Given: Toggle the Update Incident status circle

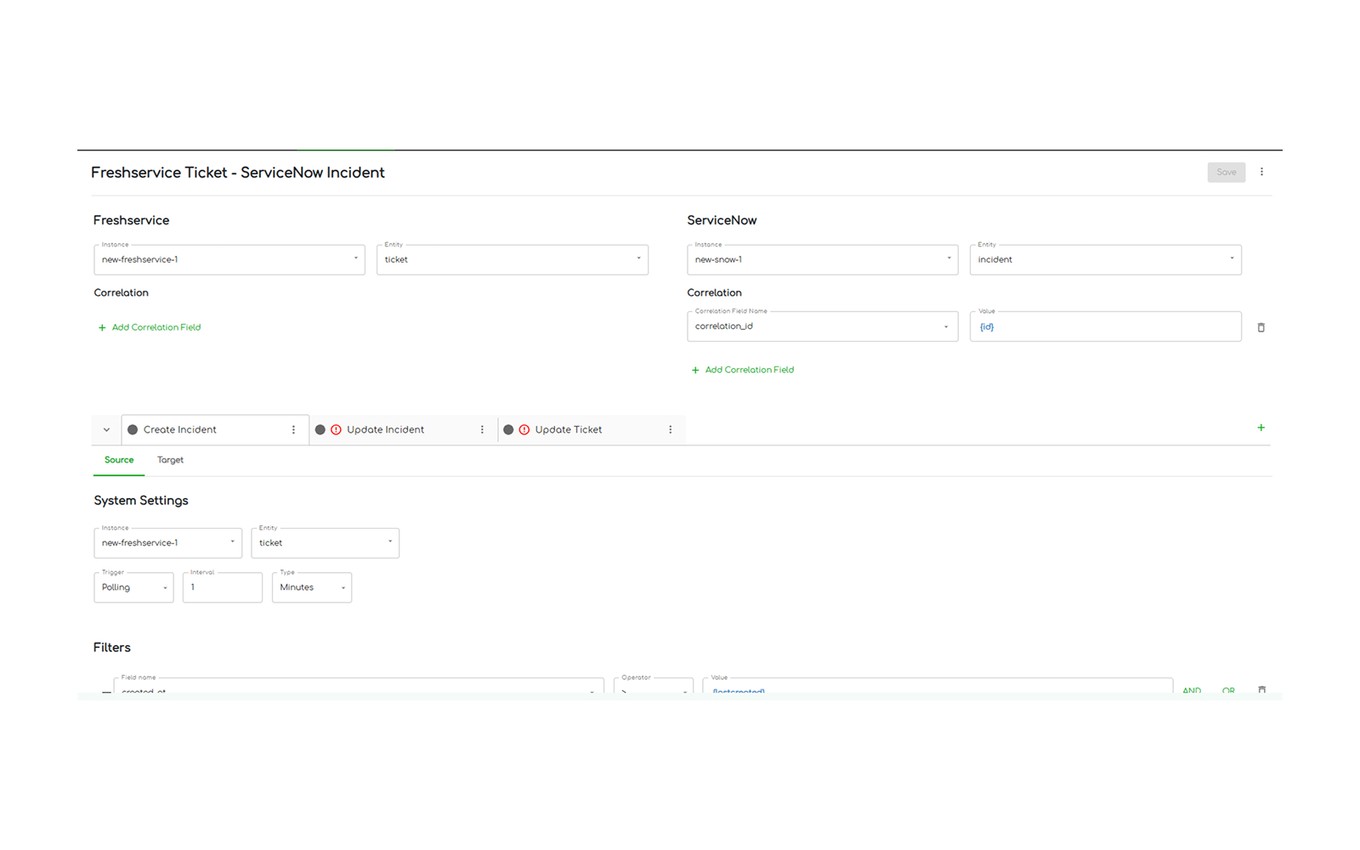Looking at the screenshot, I should pyautogui.click(x=320, y=430).
